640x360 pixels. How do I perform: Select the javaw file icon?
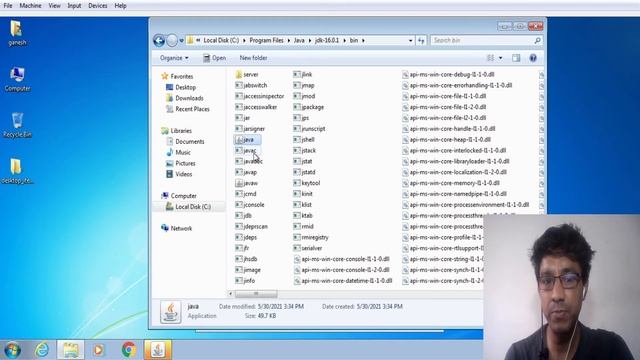(x=239, y=183)
